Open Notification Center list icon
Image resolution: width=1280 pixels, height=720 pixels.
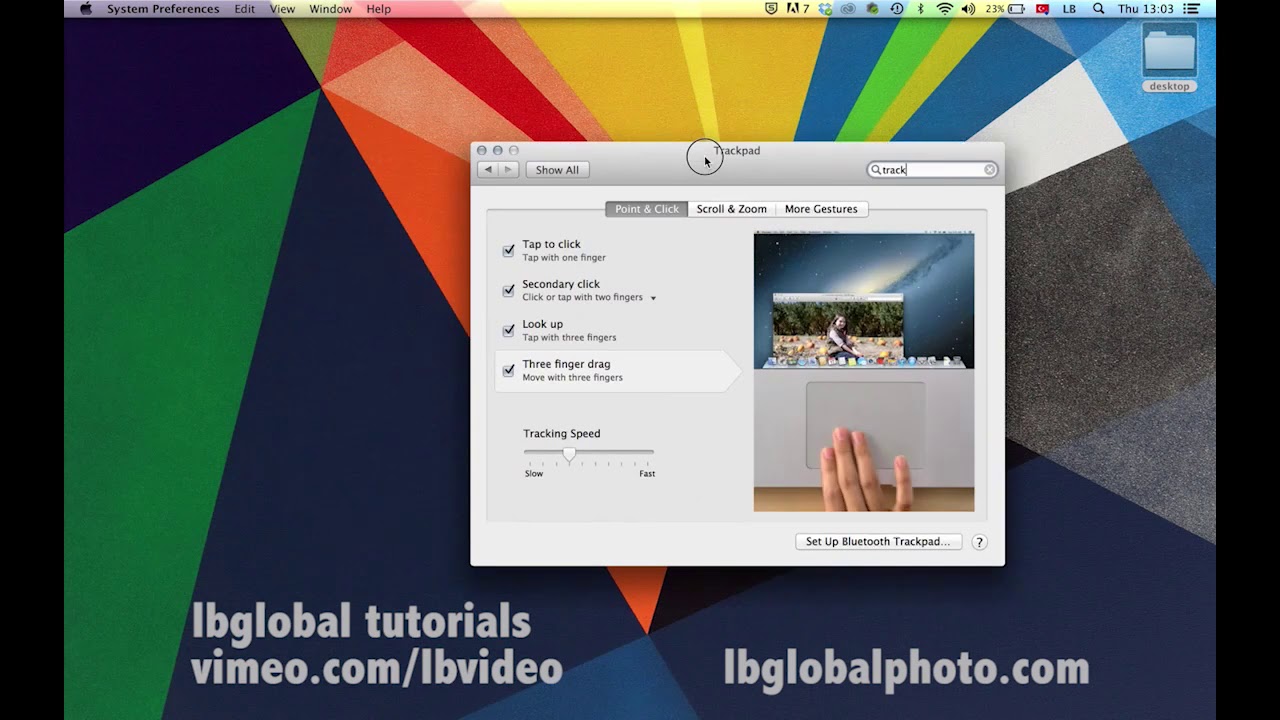[1190, 9]
